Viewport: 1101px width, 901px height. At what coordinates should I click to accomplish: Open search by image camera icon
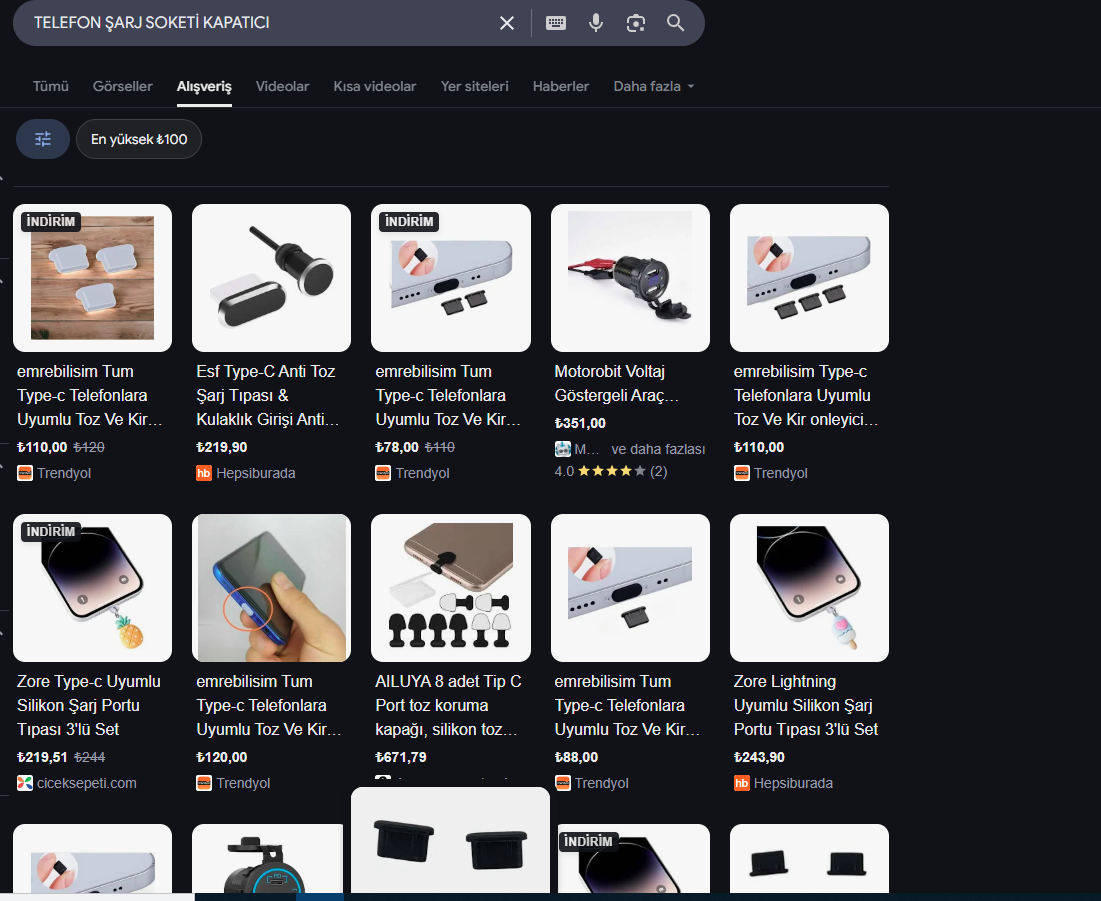pos(635,23)
